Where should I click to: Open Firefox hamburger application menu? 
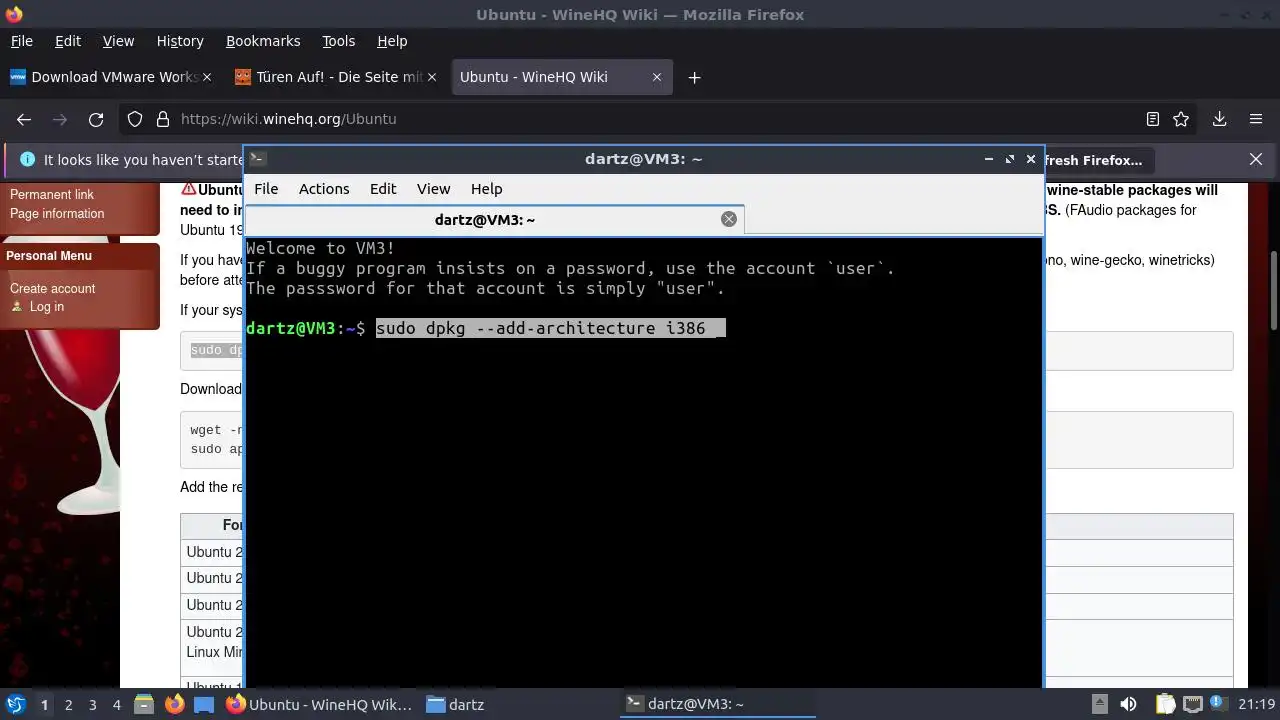click(x=1256, y=119)
